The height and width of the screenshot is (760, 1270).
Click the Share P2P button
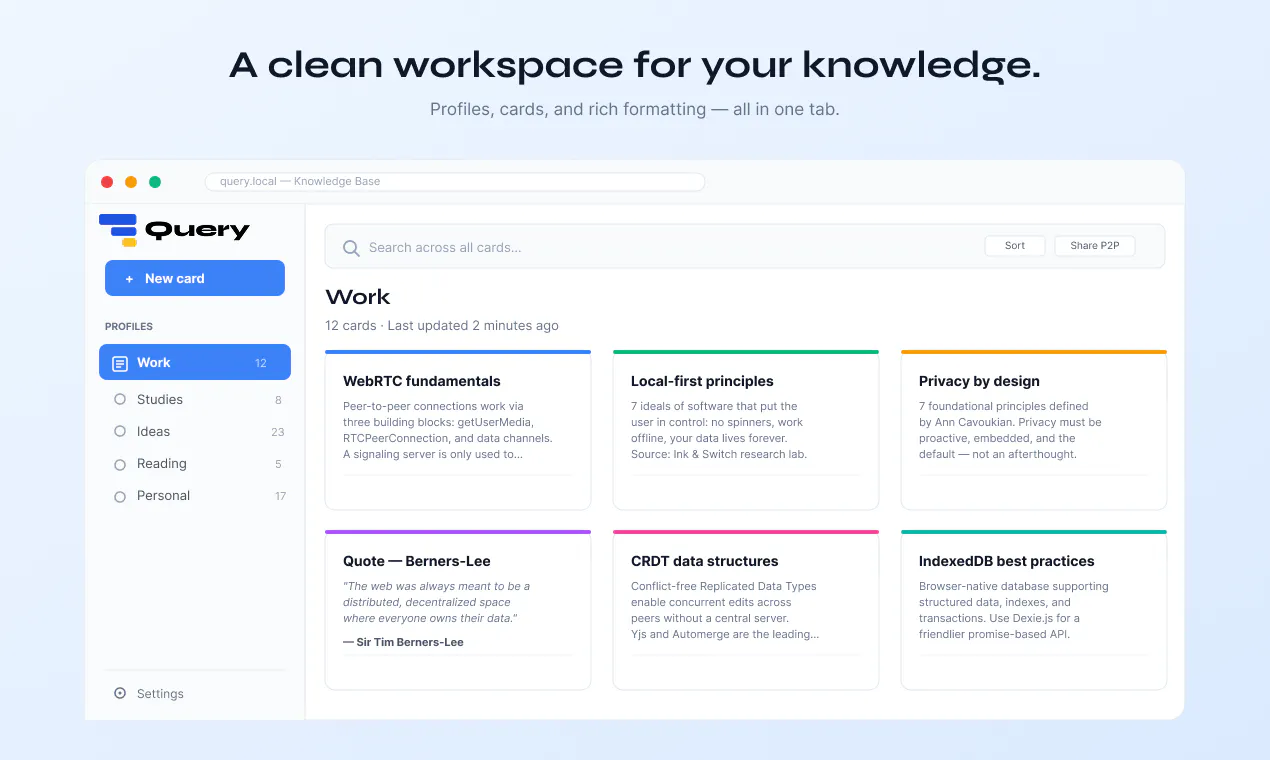(x=1095, y=246)
